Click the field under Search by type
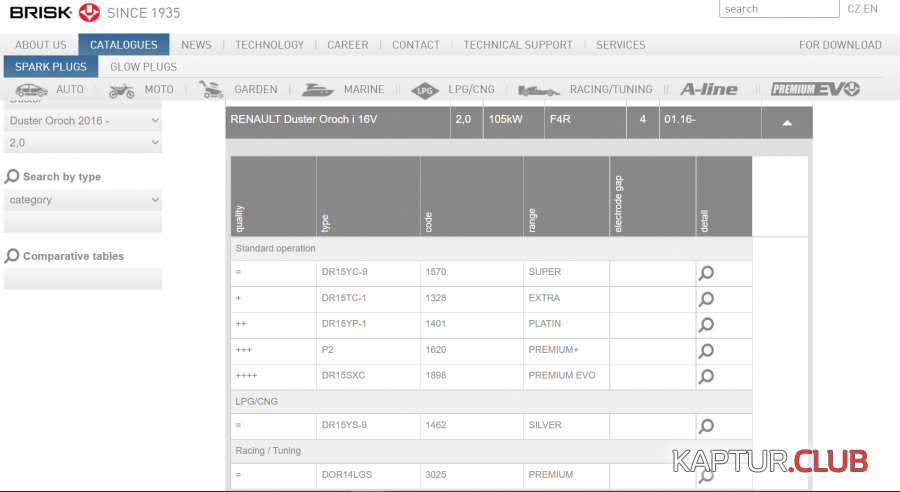 pyautogui.click(x=83, y=222)
